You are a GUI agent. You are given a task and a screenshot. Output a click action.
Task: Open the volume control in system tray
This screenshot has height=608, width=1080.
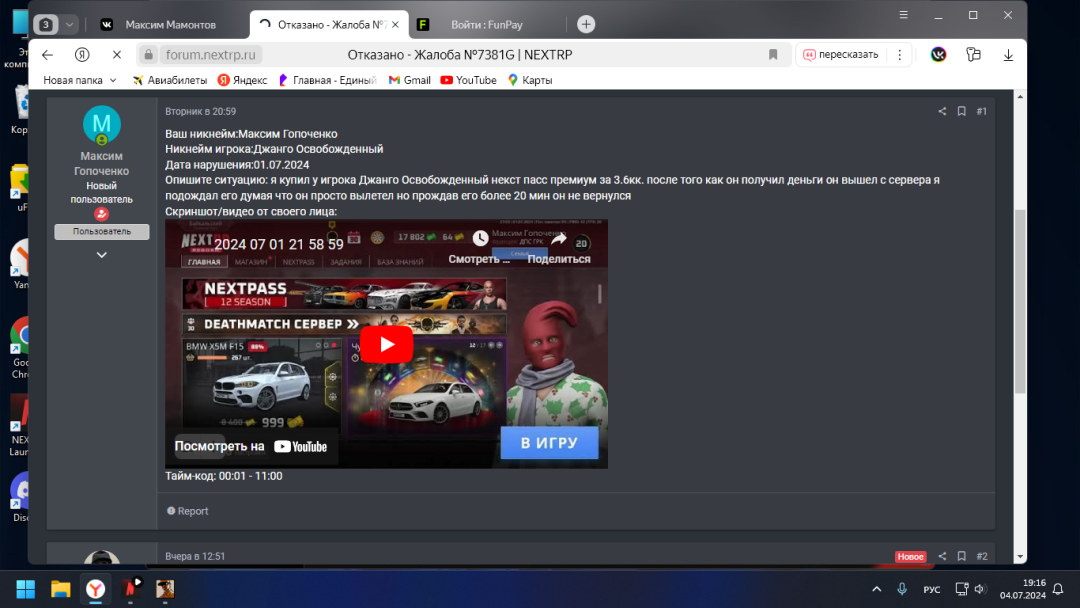coord(980,589)
